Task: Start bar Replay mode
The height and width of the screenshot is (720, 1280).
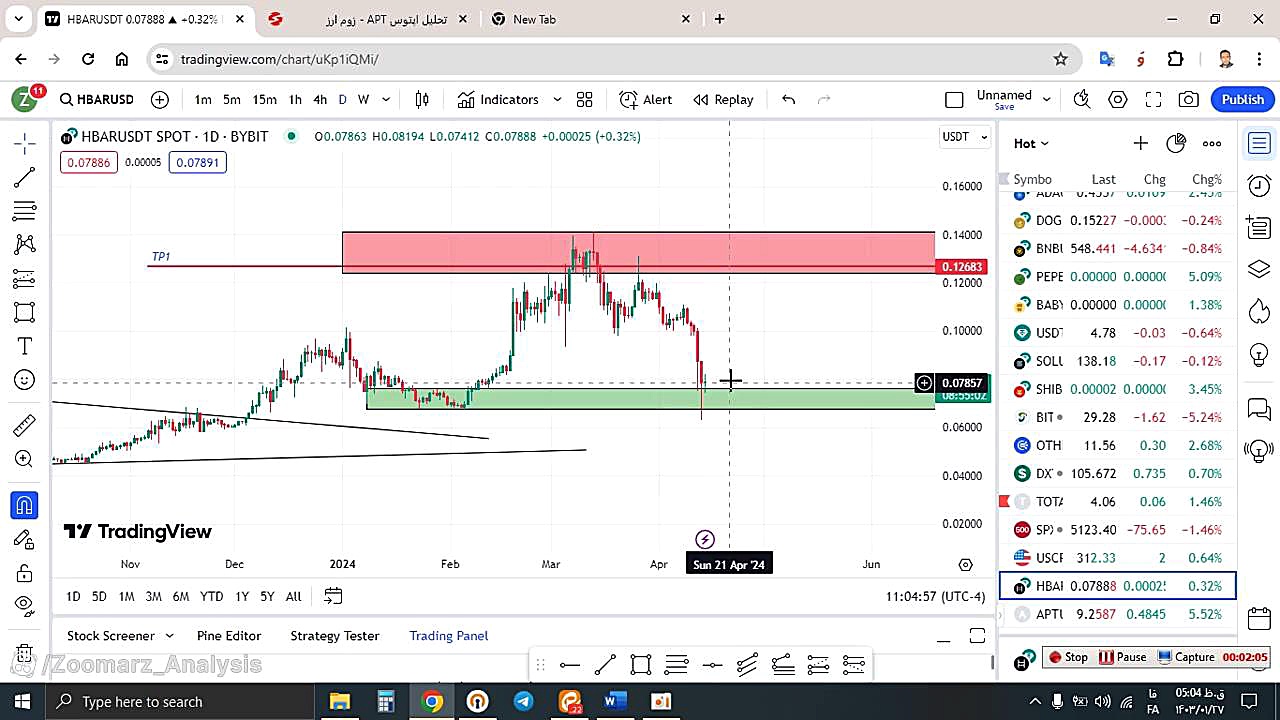Action: pos(724,99)
